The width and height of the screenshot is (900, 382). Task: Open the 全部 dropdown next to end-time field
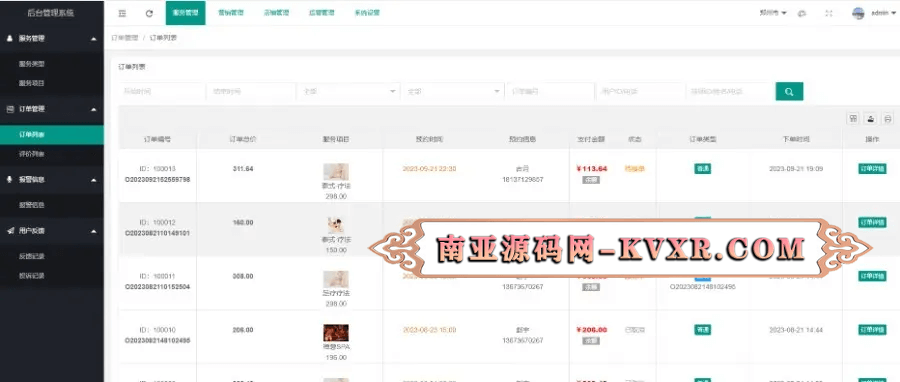coord(348,91)
